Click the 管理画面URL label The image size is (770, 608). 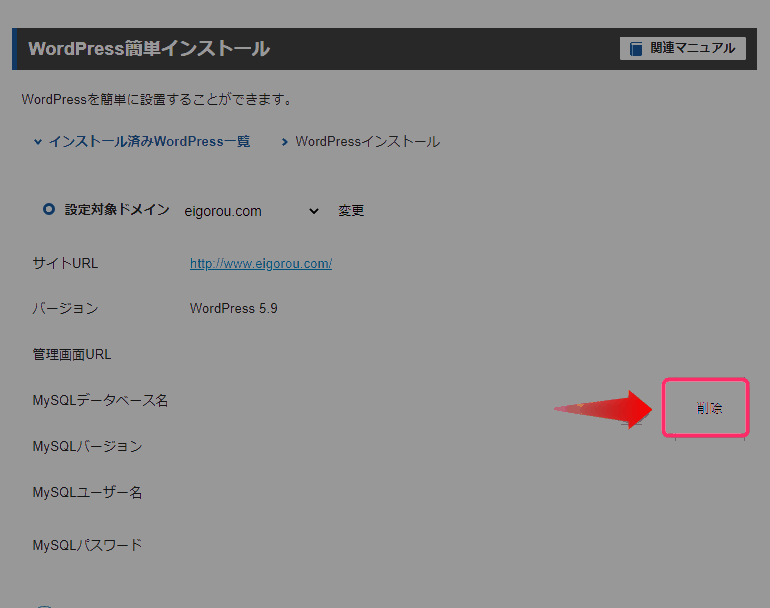click(x=72, y=354)
